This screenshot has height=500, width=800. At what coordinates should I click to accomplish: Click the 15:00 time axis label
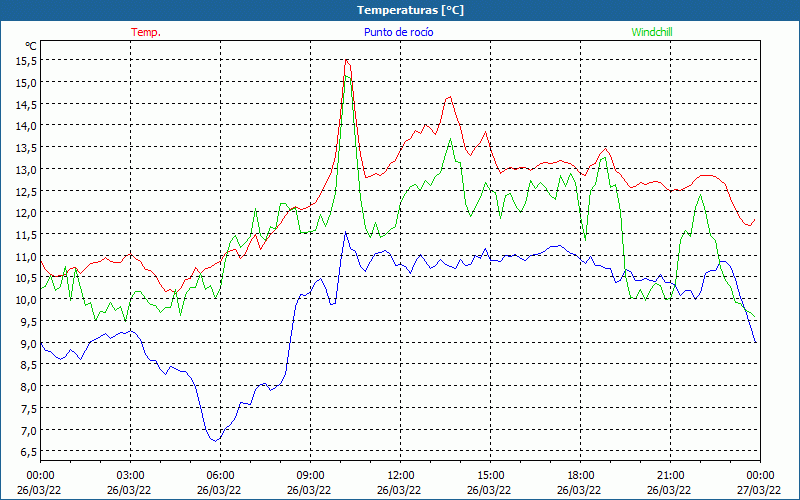pos(491,476)
